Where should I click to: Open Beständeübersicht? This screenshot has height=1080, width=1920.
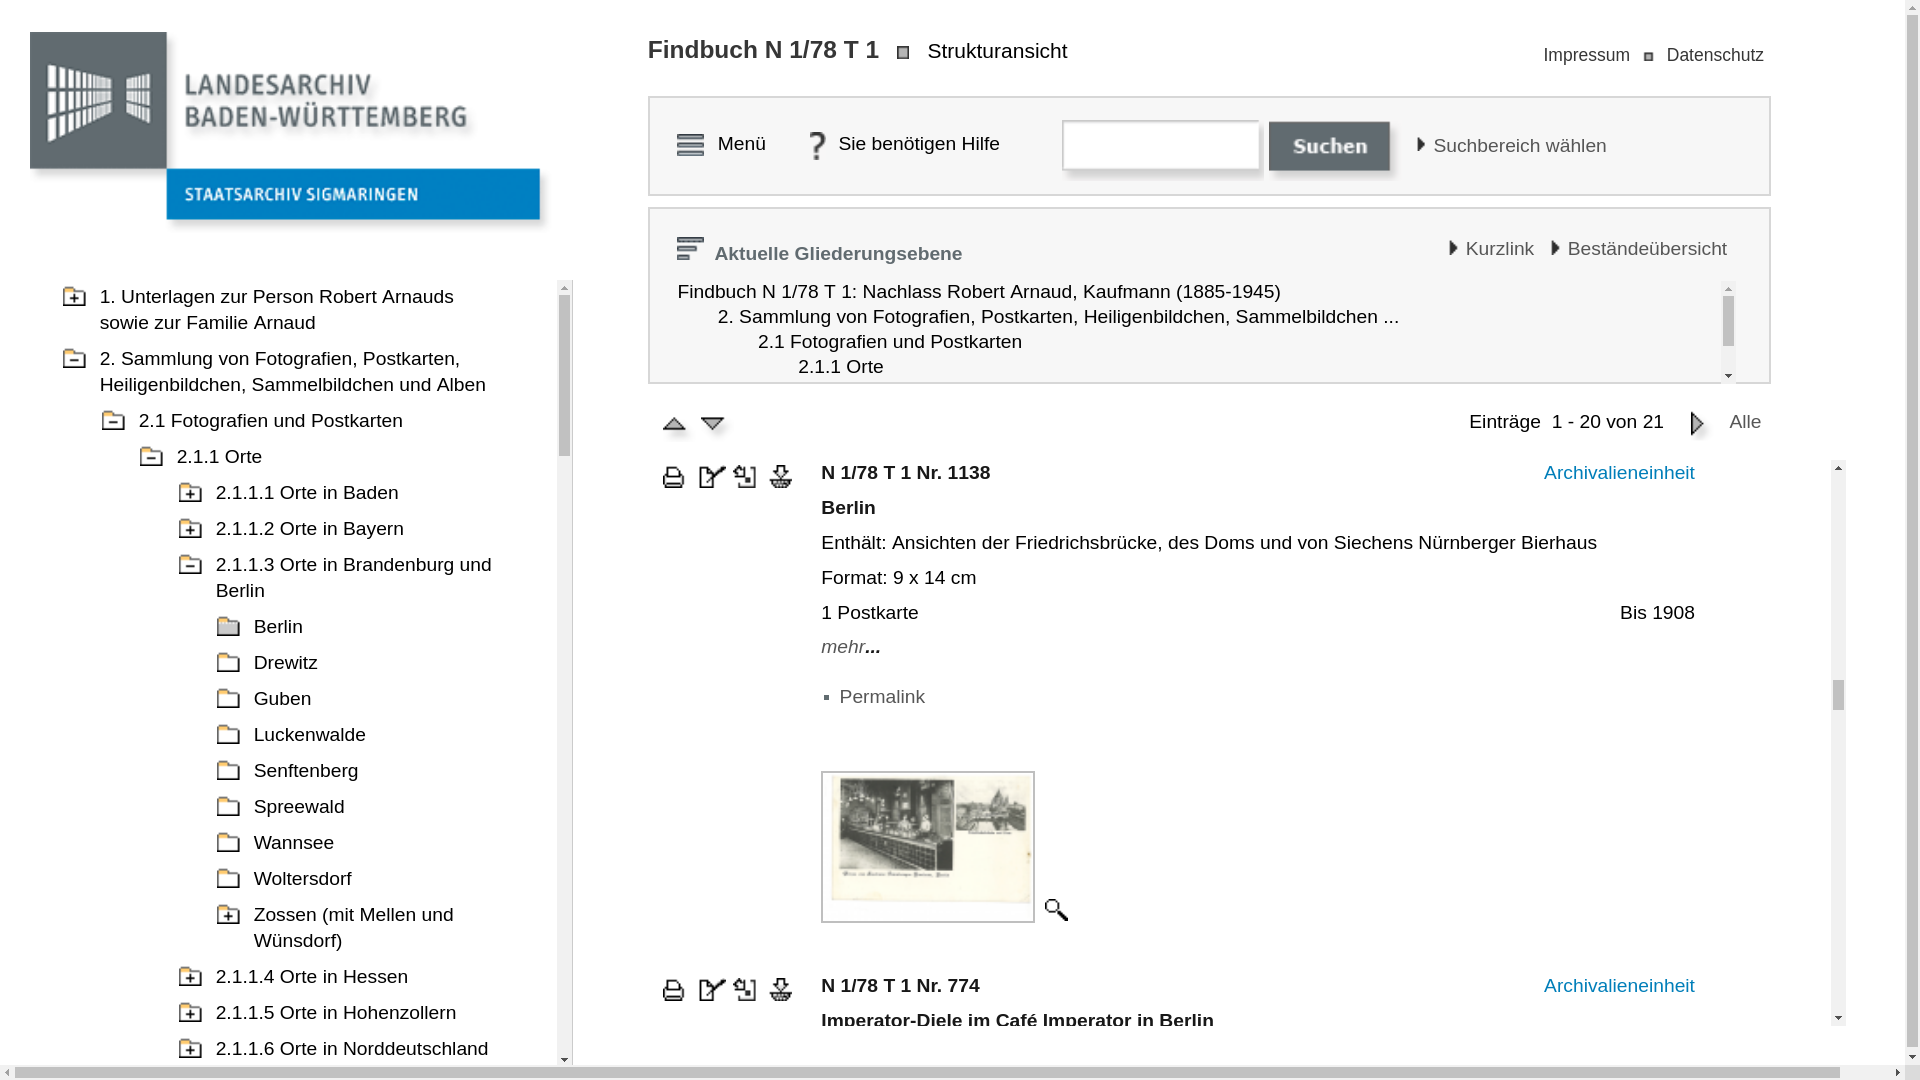[1646, 249]
